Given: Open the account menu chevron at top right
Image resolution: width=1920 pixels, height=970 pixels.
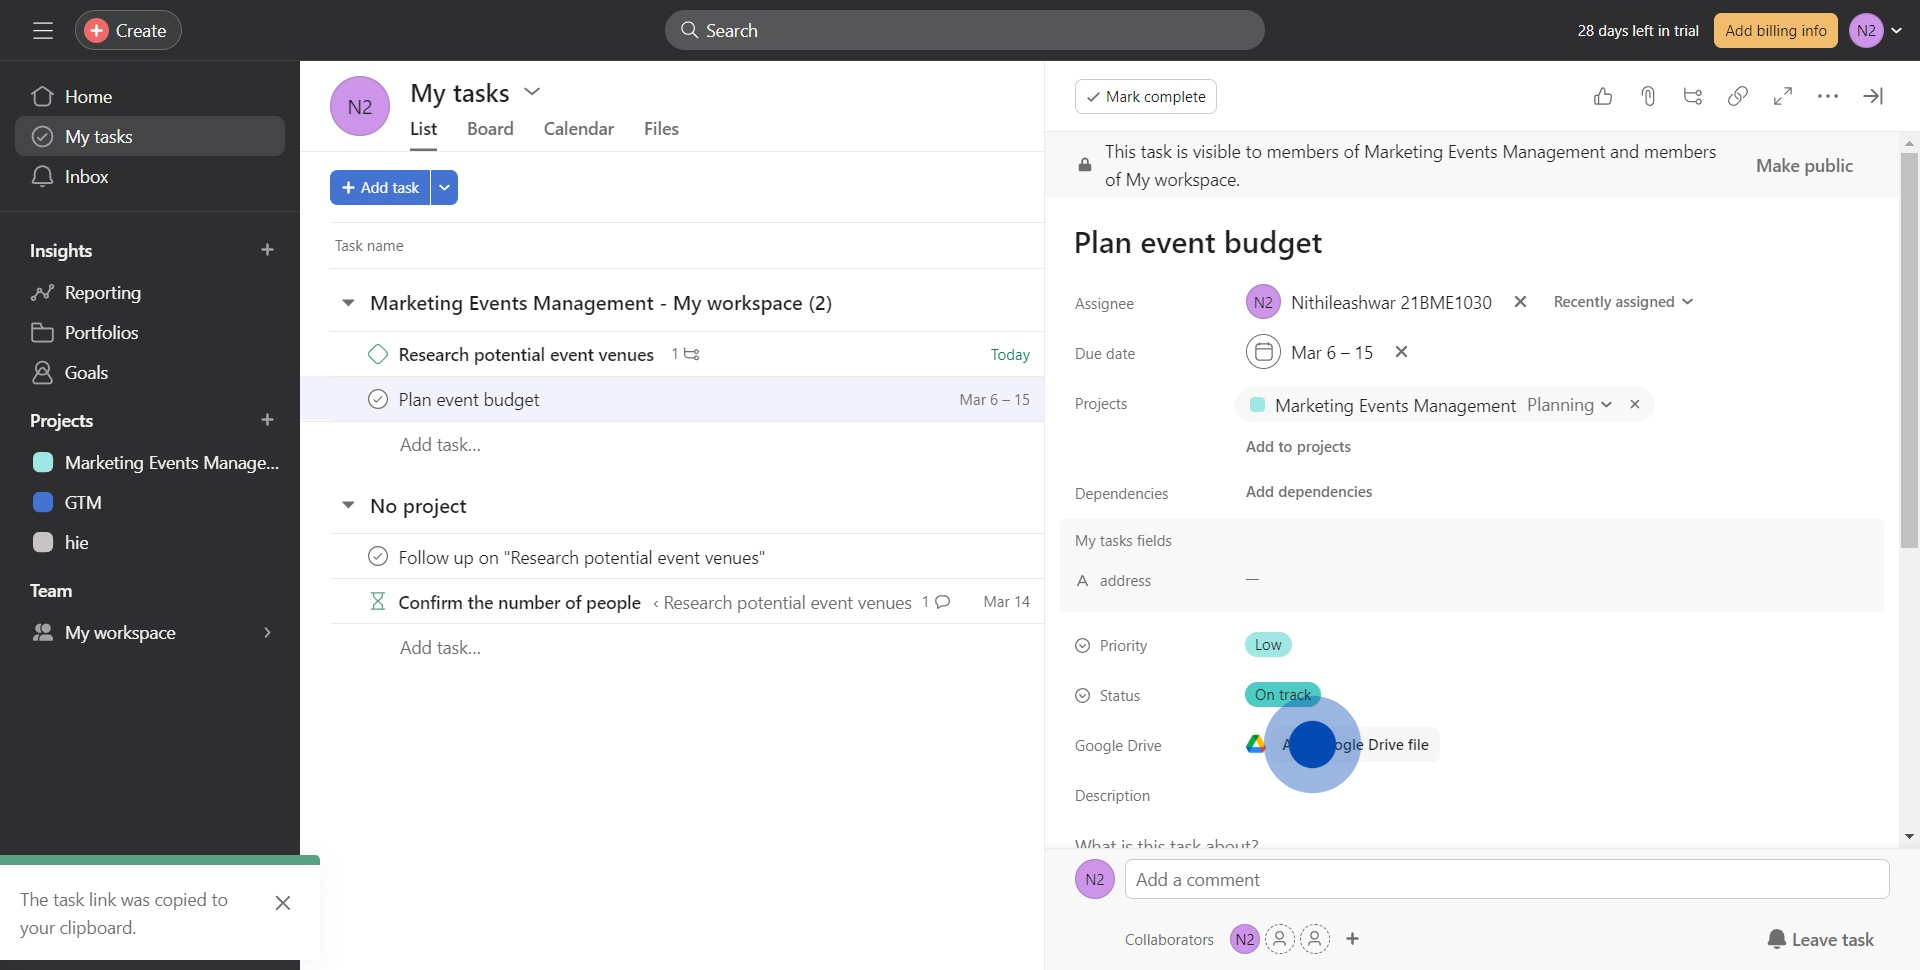Looking at the screenshot, I should coord(1897,31).
